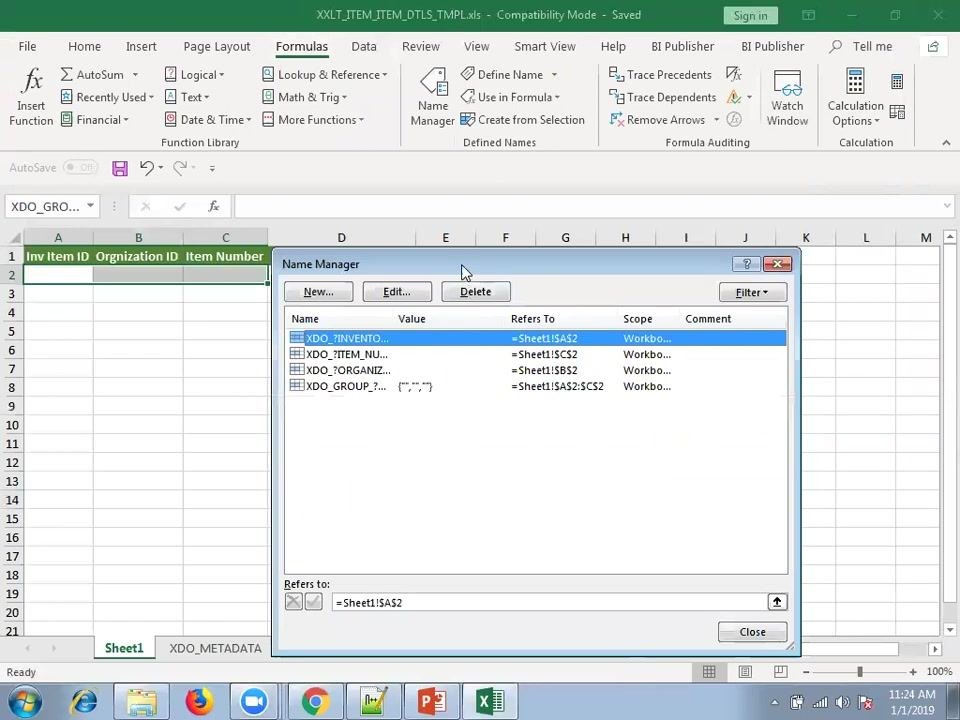Viewport: 960px width, 720px height.
Task: Open Firefox from the taskbar
Action: tap(199, 701)
